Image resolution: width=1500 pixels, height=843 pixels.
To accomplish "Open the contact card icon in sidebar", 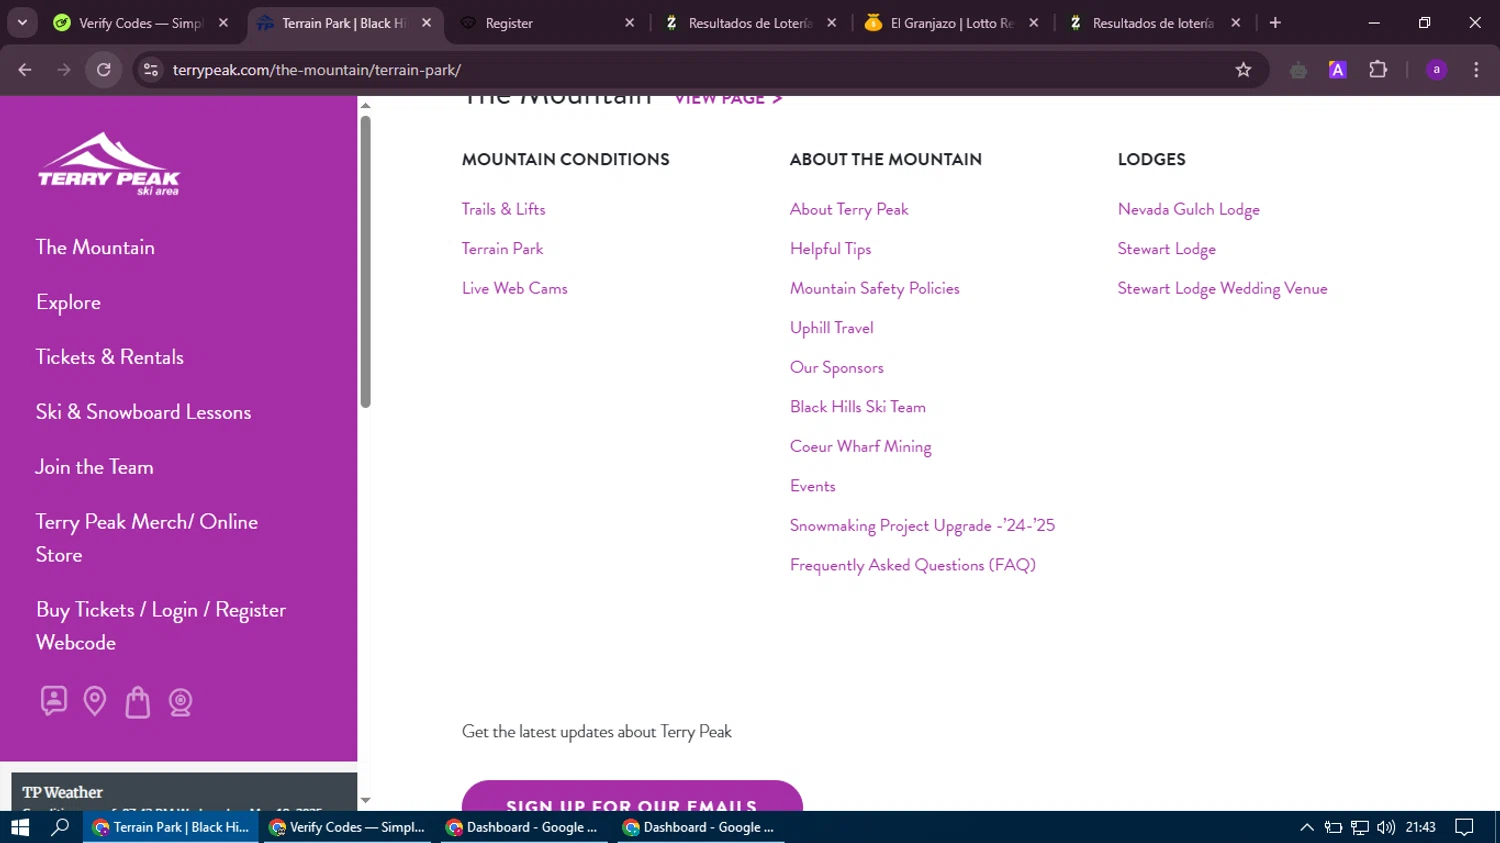I will (54, 701).
